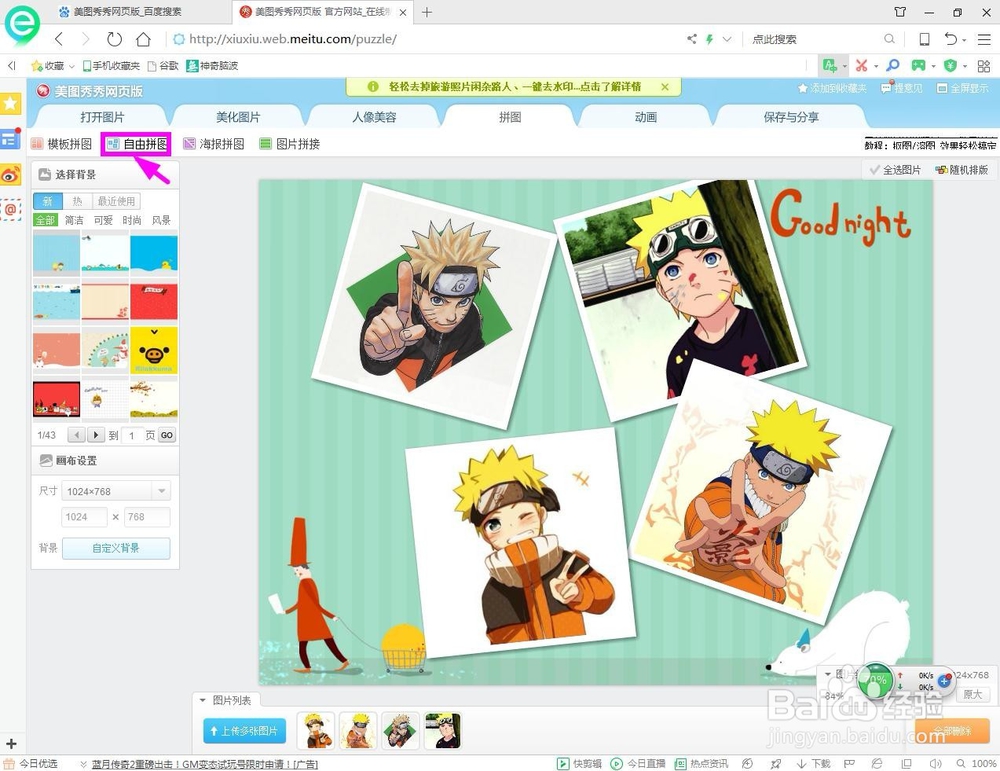Select the 最近使用 background filter

pos(116,201)
